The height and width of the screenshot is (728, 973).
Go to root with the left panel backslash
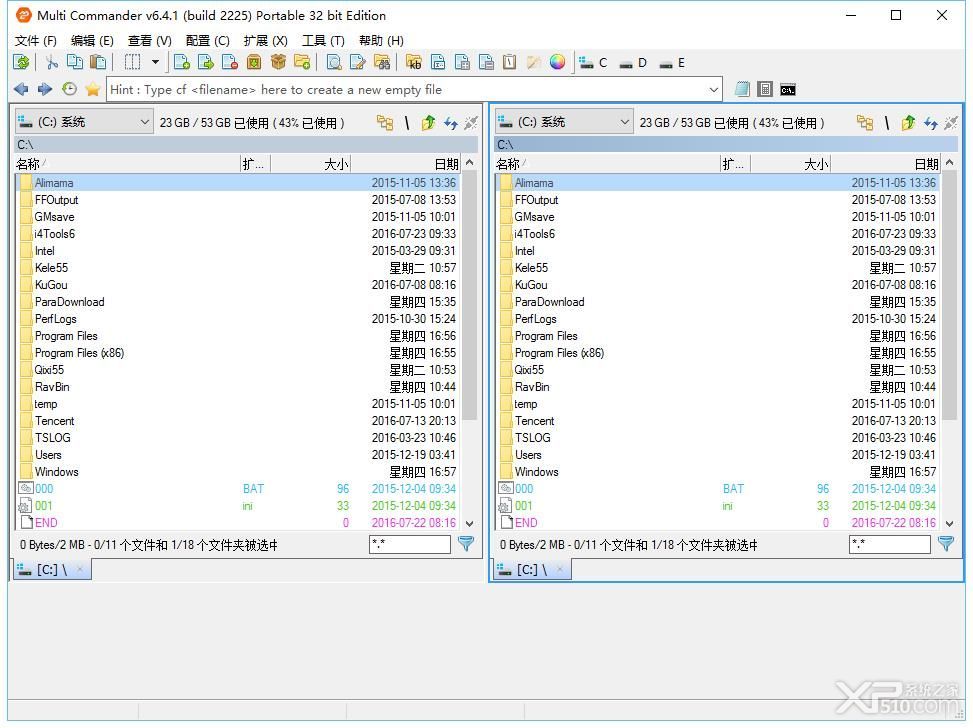coord(407,123)
